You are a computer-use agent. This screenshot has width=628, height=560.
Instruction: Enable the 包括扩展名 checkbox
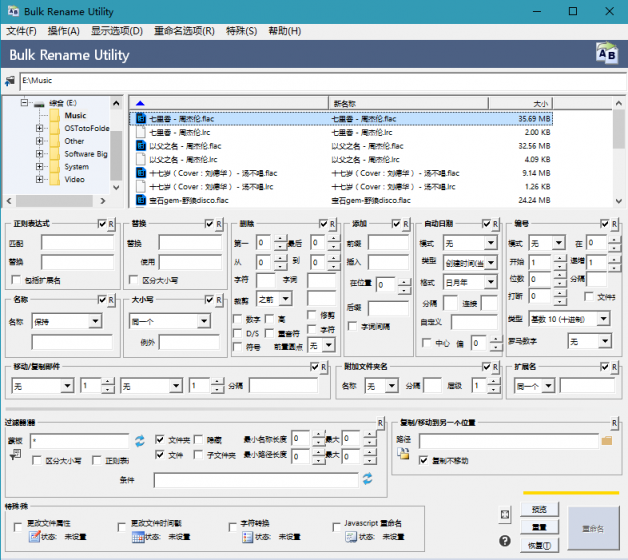pyautogui.click(x=17, y=280)
